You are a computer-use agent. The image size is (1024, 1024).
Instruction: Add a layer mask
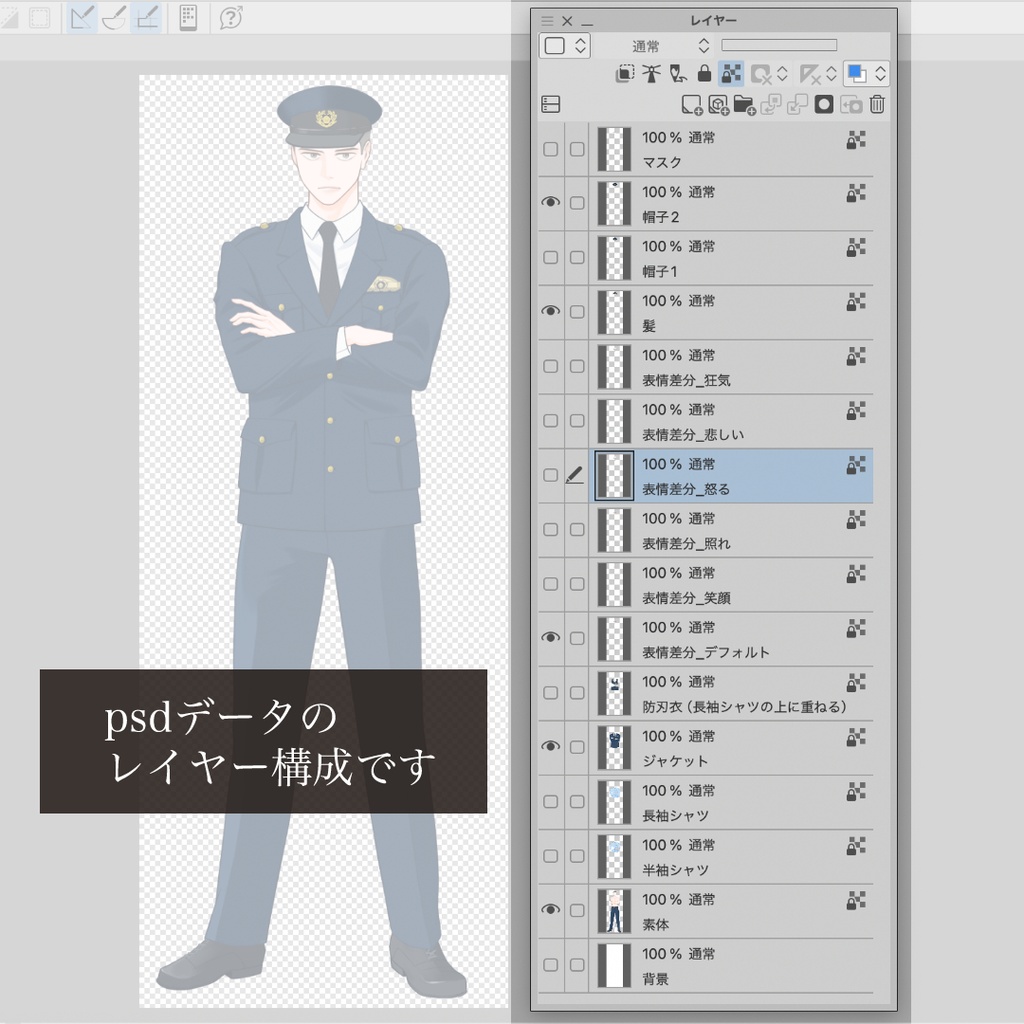(x=823, y=104)
